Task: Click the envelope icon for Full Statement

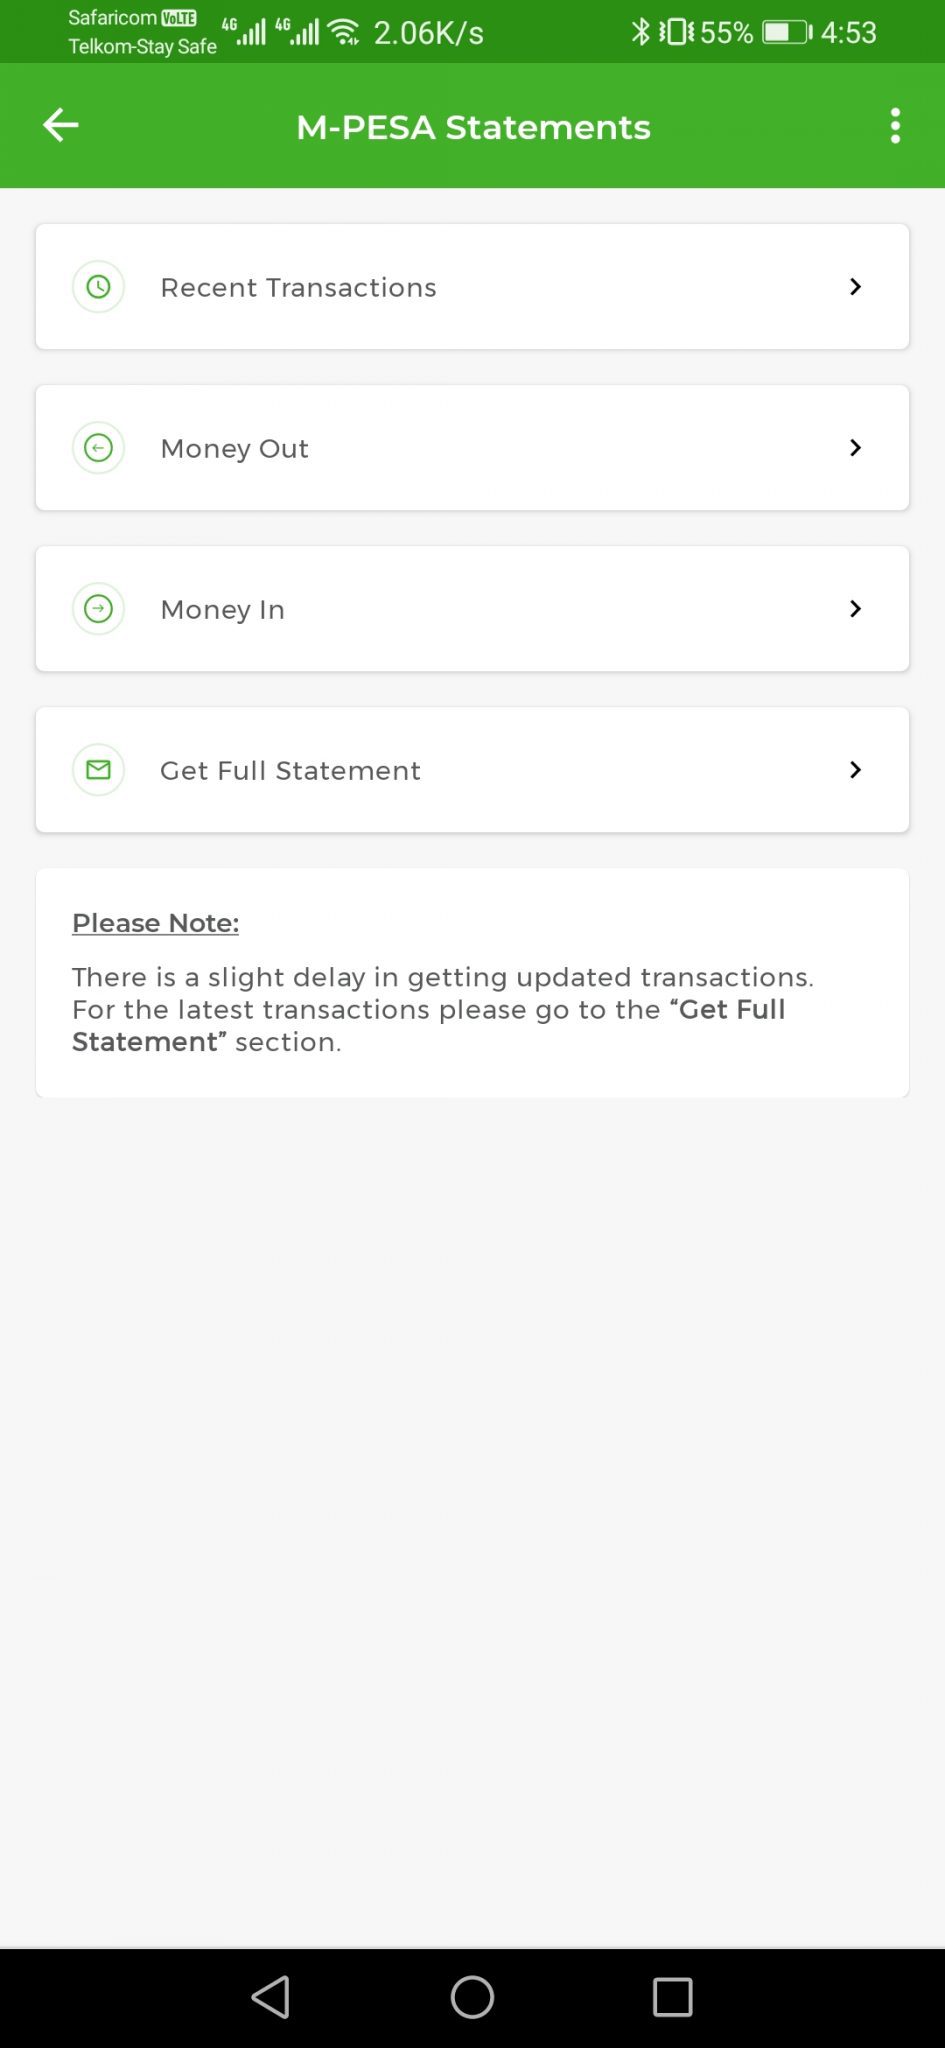Action: [x=98, y=770]
